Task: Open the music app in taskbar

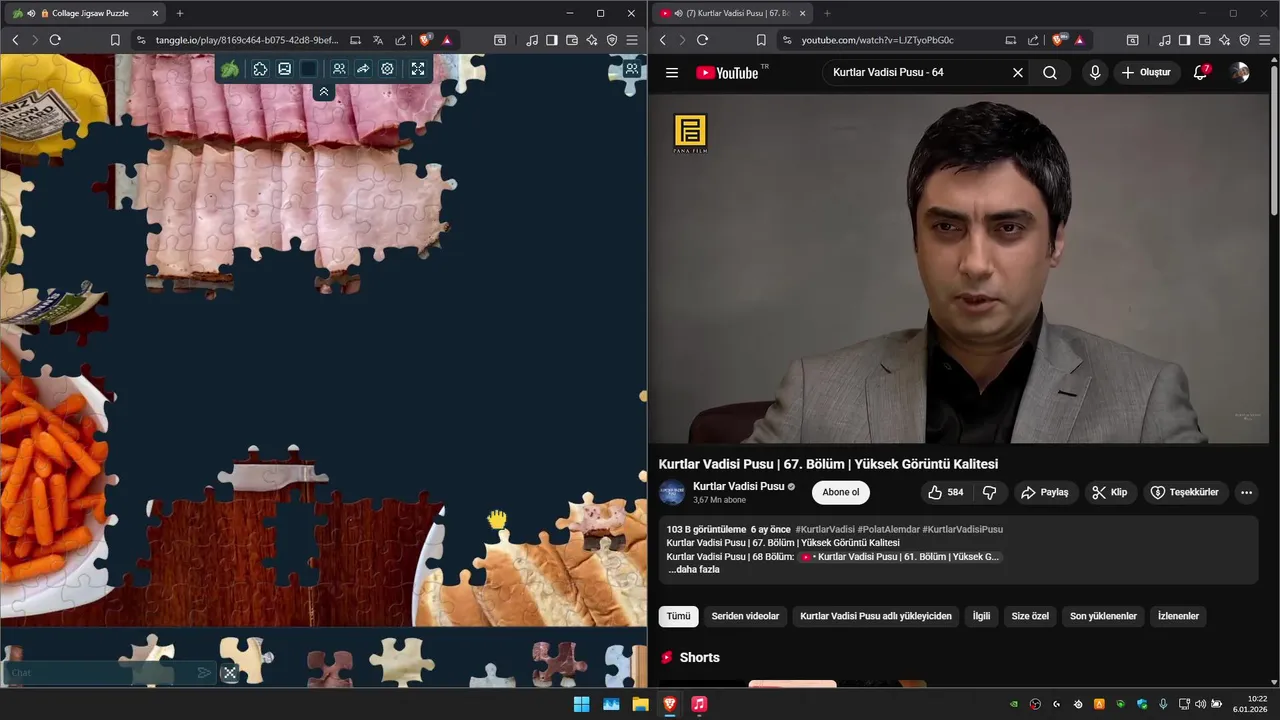Action: pos(699,704)
